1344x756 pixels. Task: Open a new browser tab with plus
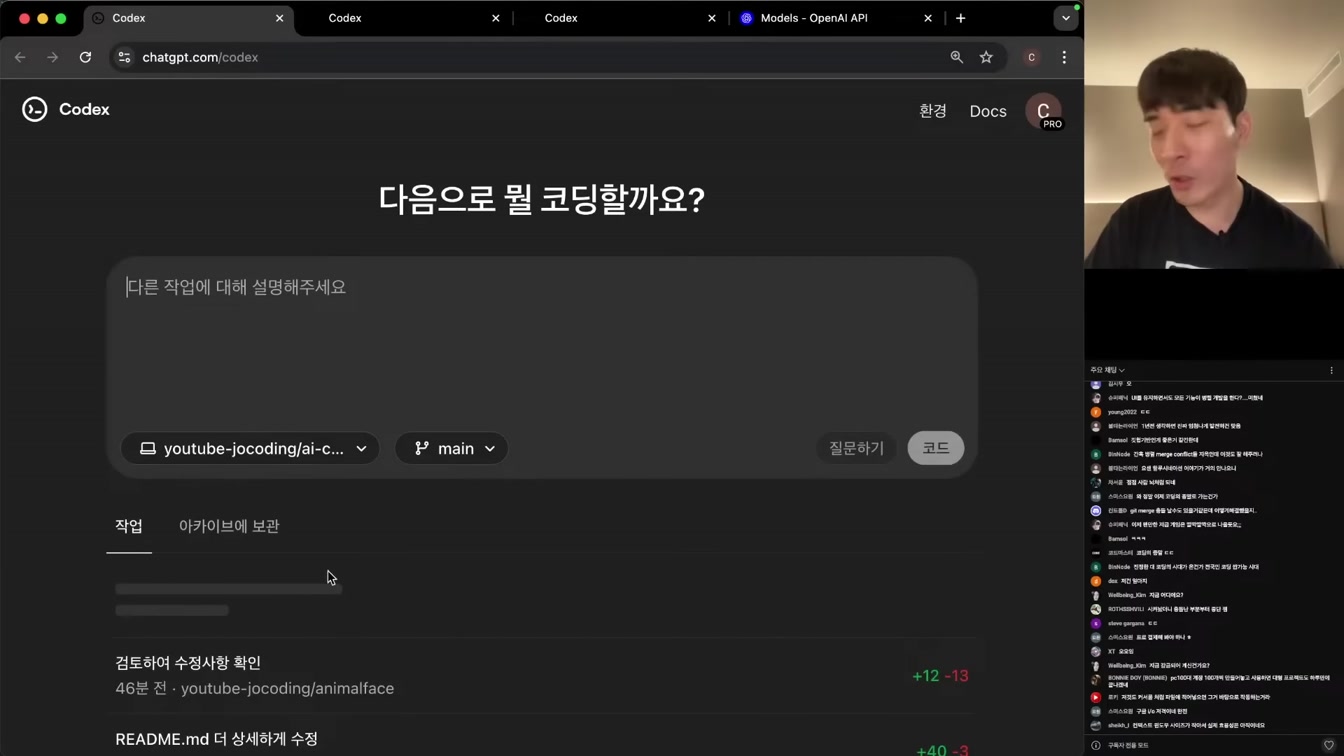click(x=961, y=18)
